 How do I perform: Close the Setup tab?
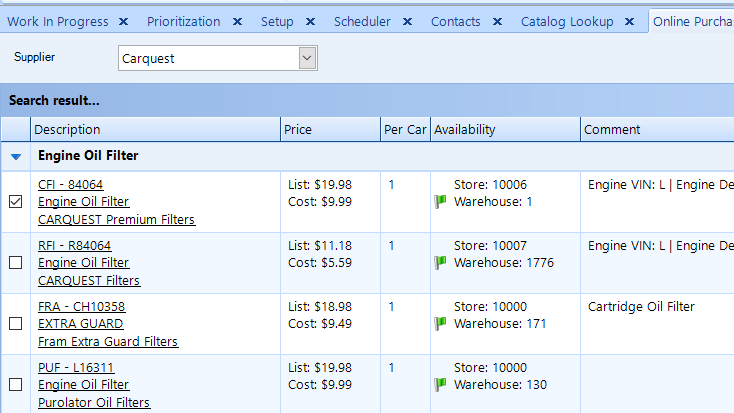(x=310, y=22)
